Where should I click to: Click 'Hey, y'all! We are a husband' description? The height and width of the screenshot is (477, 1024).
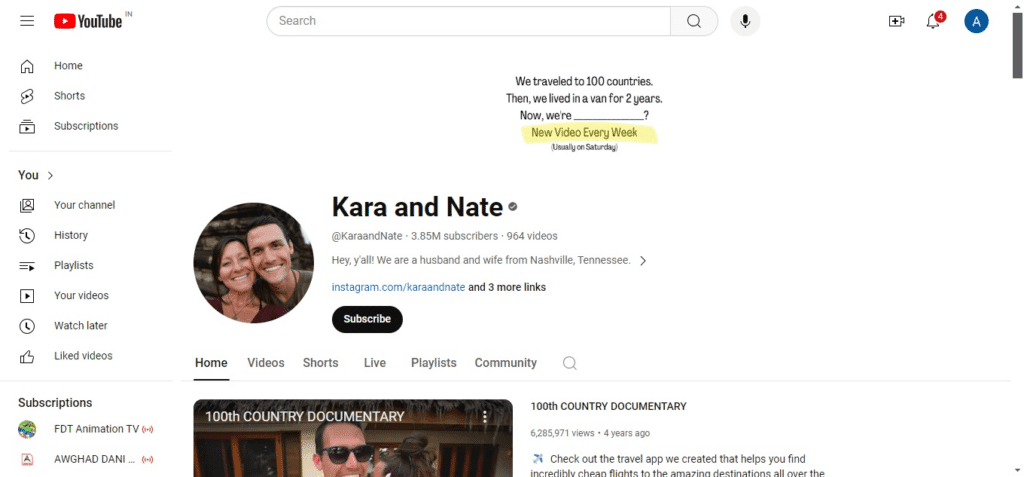(x=481, y=260)
